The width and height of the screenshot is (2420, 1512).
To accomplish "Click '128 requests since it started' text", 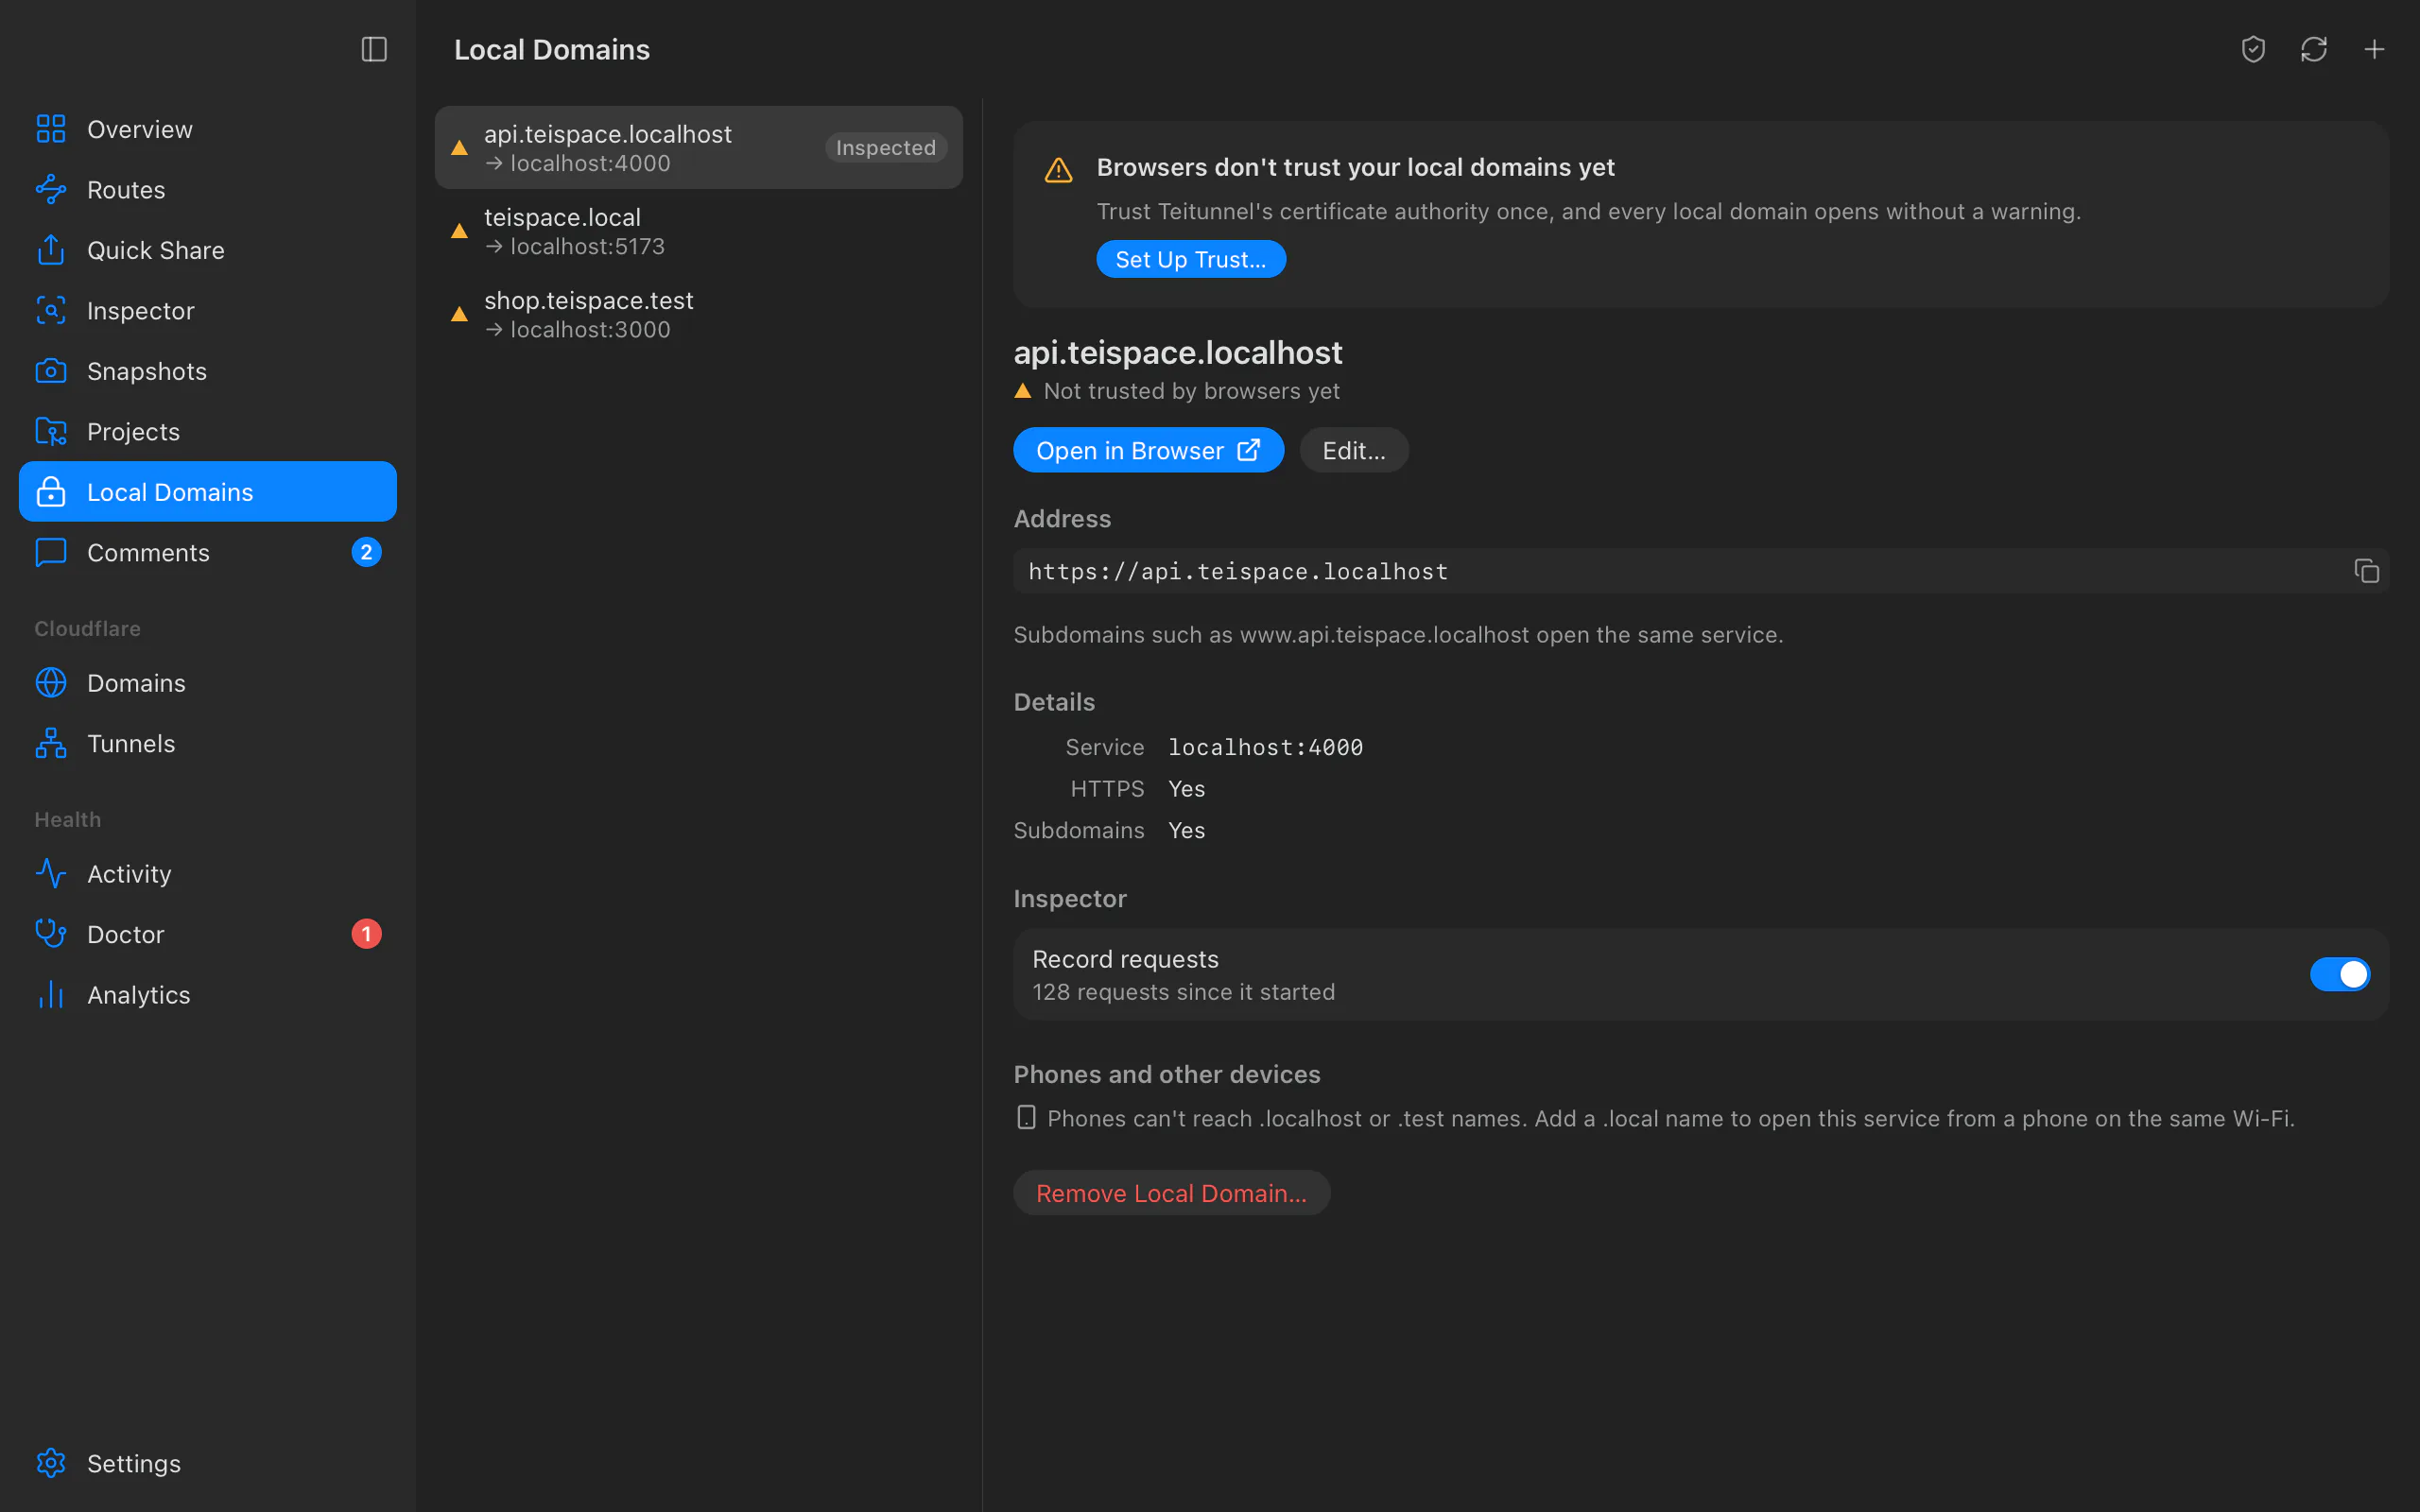I will click(x=1183, y=992).
